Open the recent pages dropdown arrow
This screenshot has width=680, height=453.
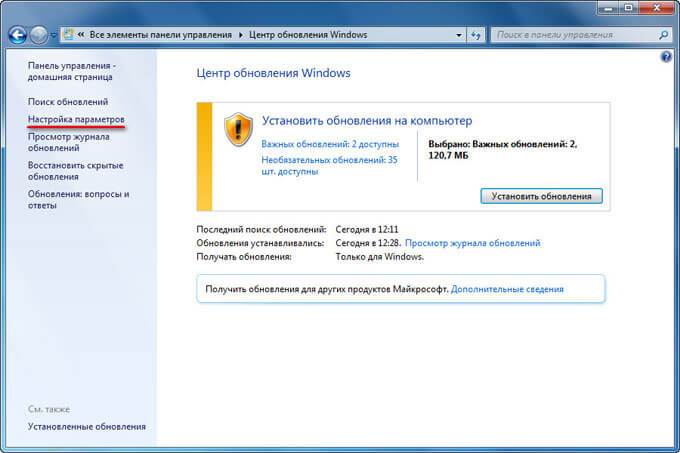(x=53, y=36)
